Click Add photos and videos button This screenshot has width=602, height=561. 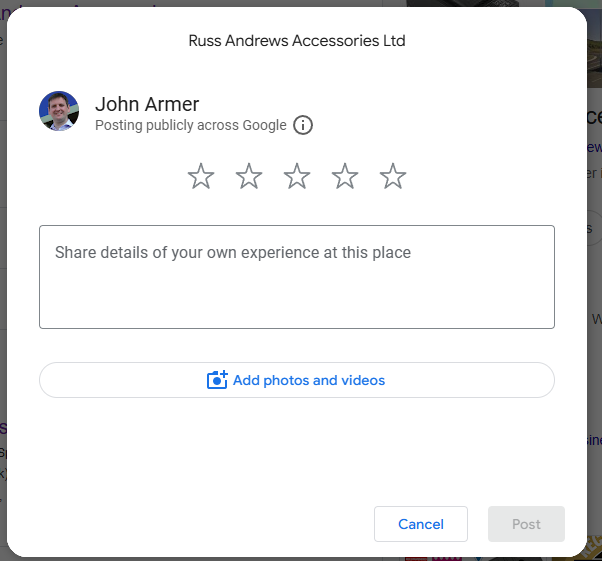[297, 380]
